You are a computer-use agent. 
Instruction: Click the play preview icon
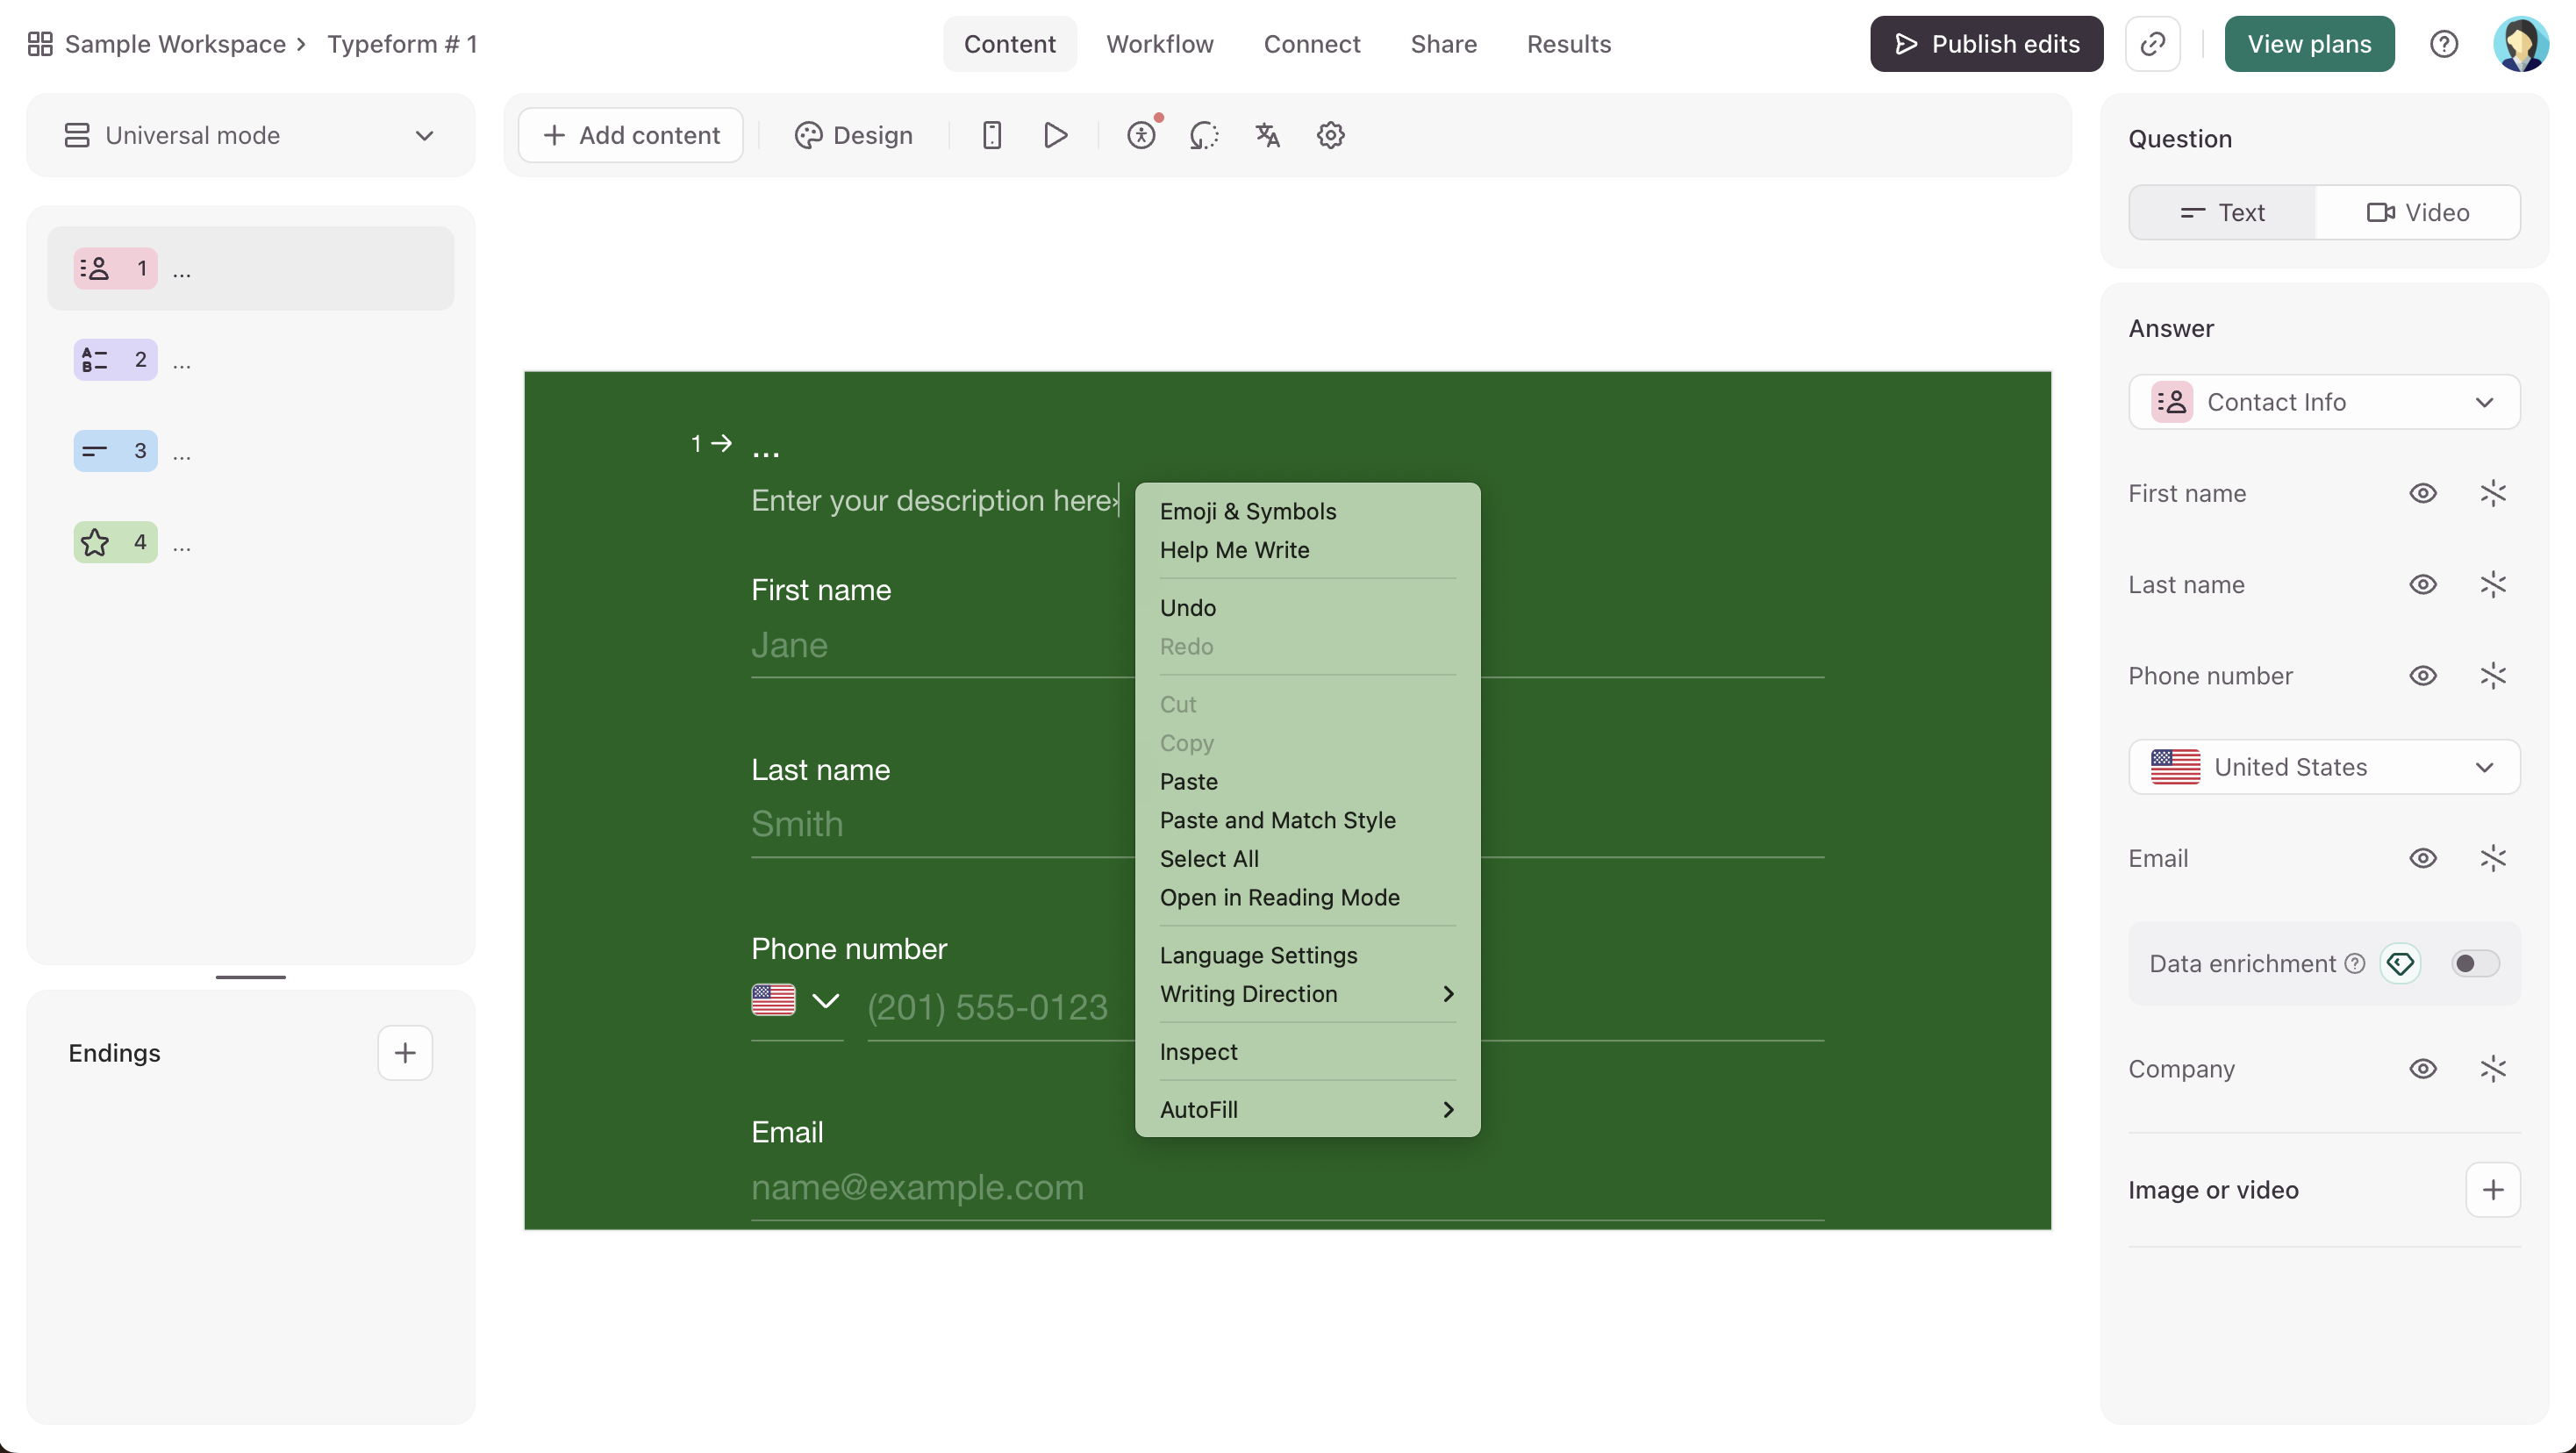coord(1055,135)
